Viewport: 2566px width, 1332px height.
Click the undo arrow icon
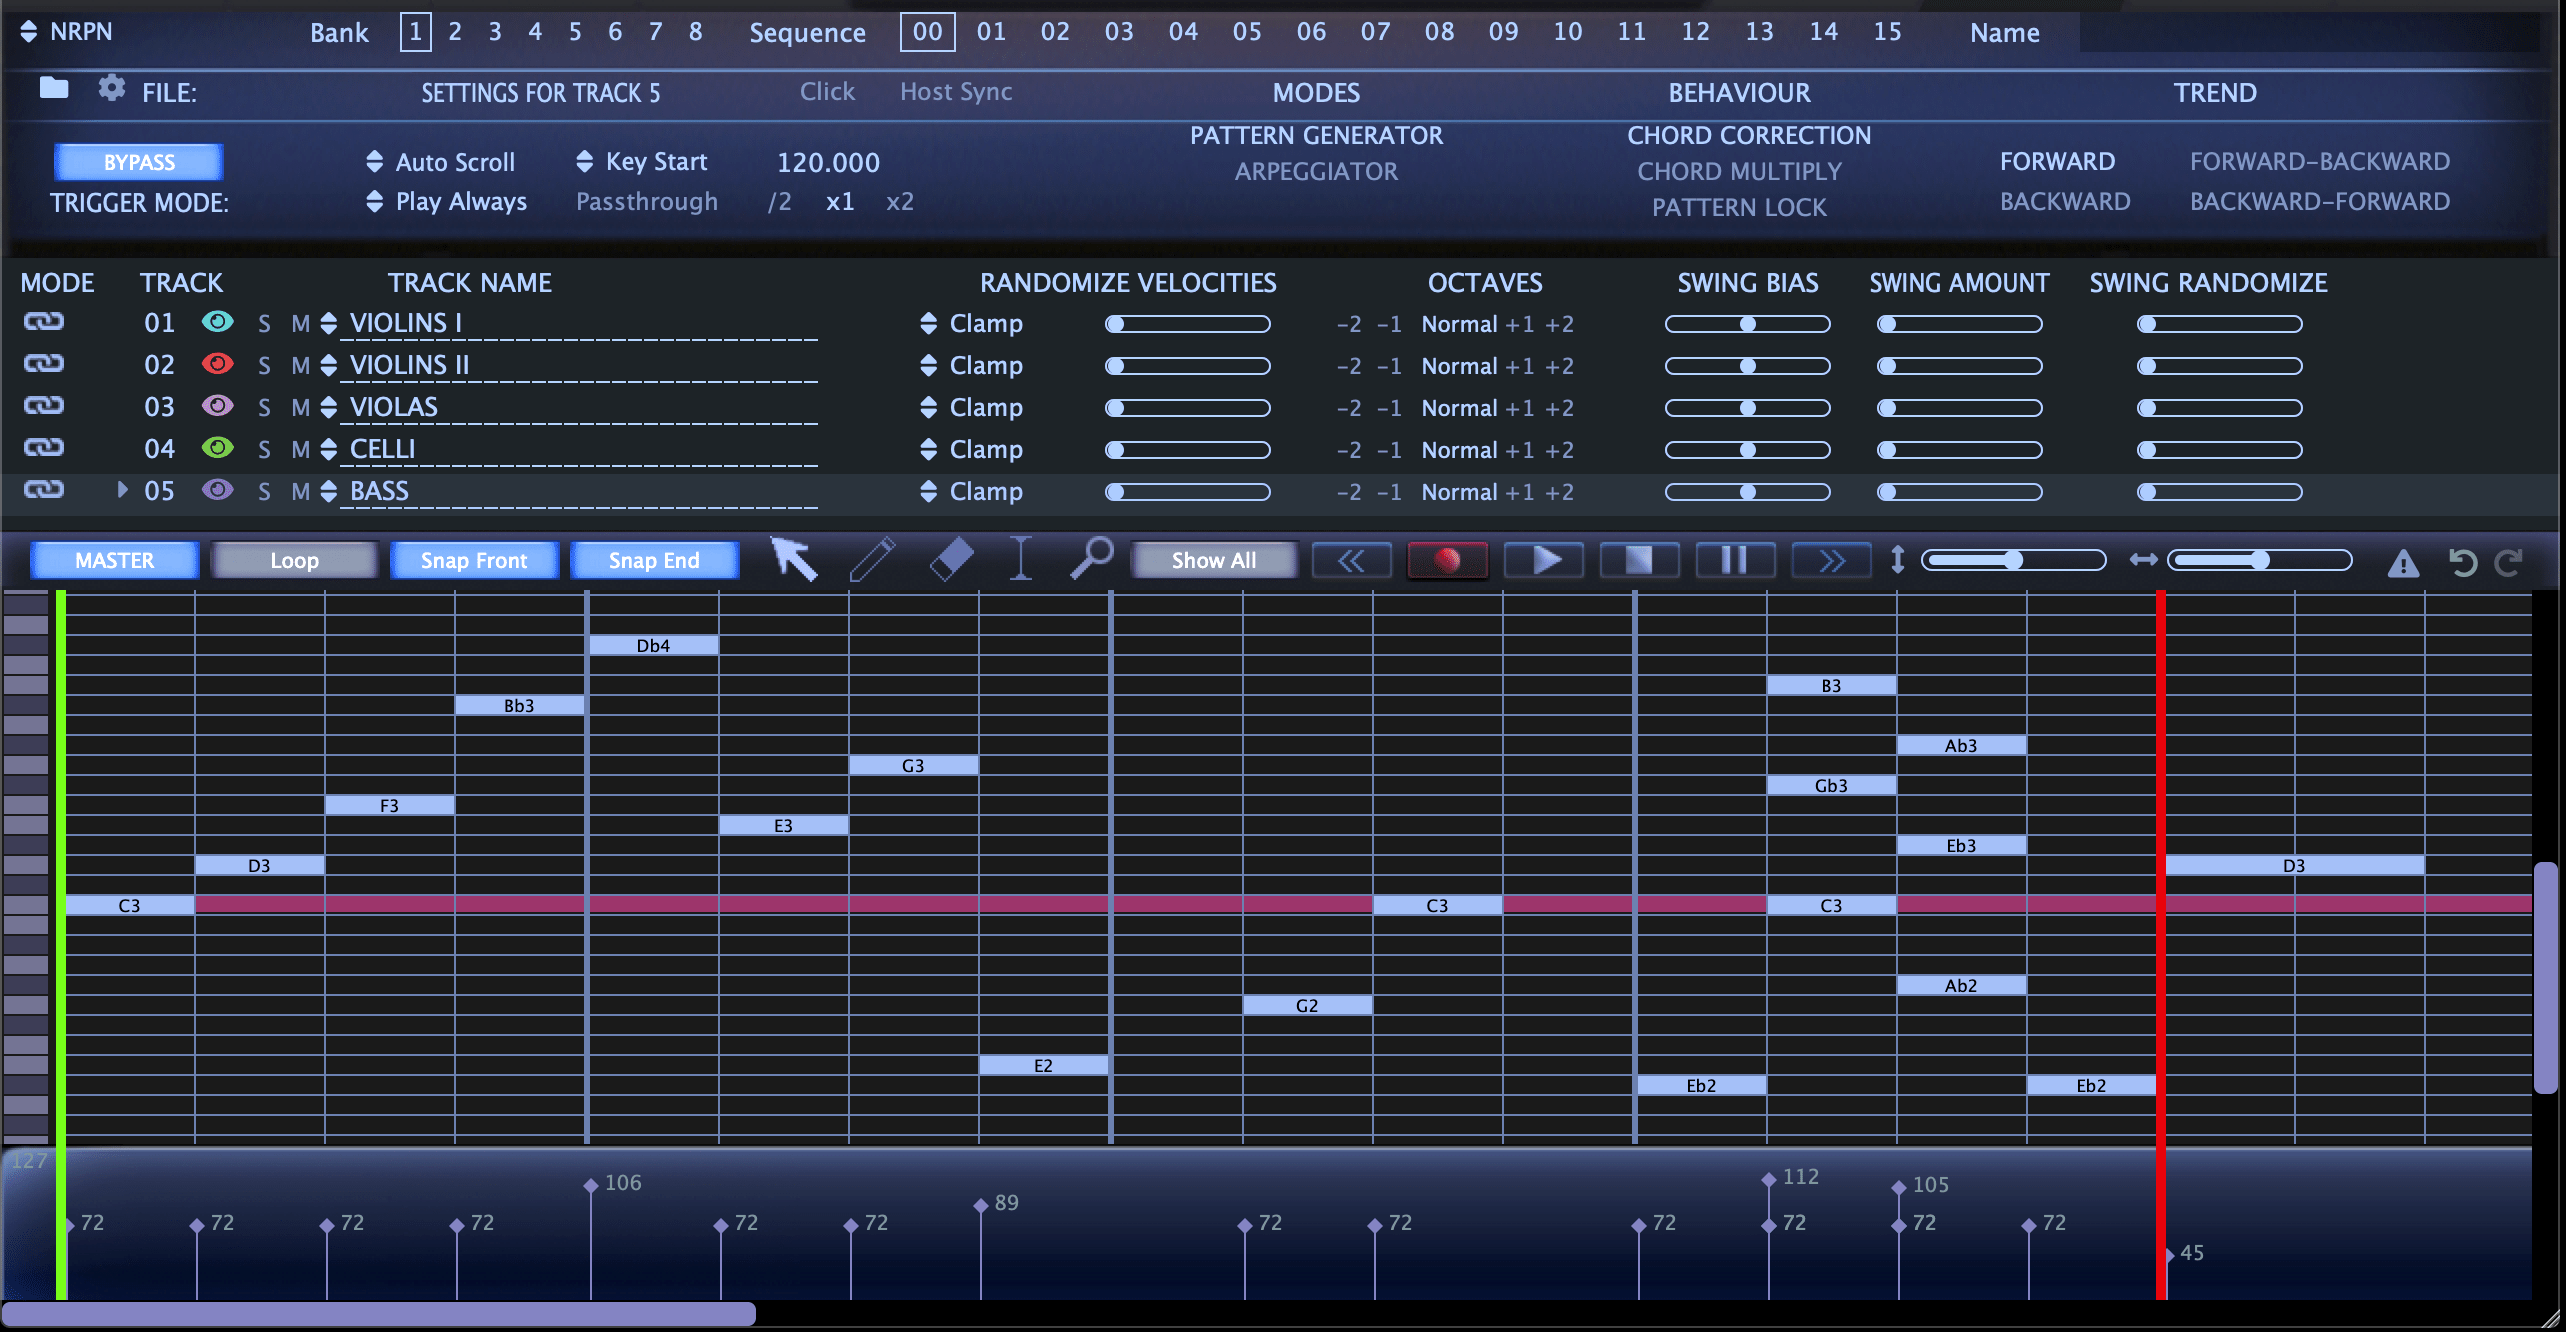[2462, 562]
